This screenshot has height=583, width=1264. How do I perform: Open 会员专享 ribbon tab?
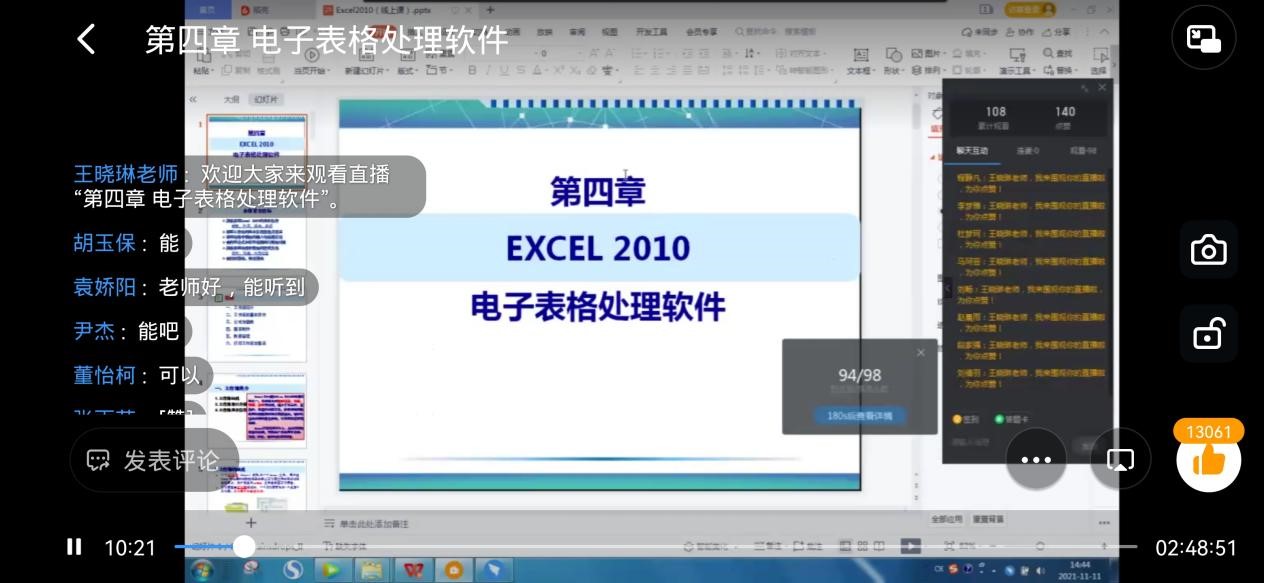(701, 32)
